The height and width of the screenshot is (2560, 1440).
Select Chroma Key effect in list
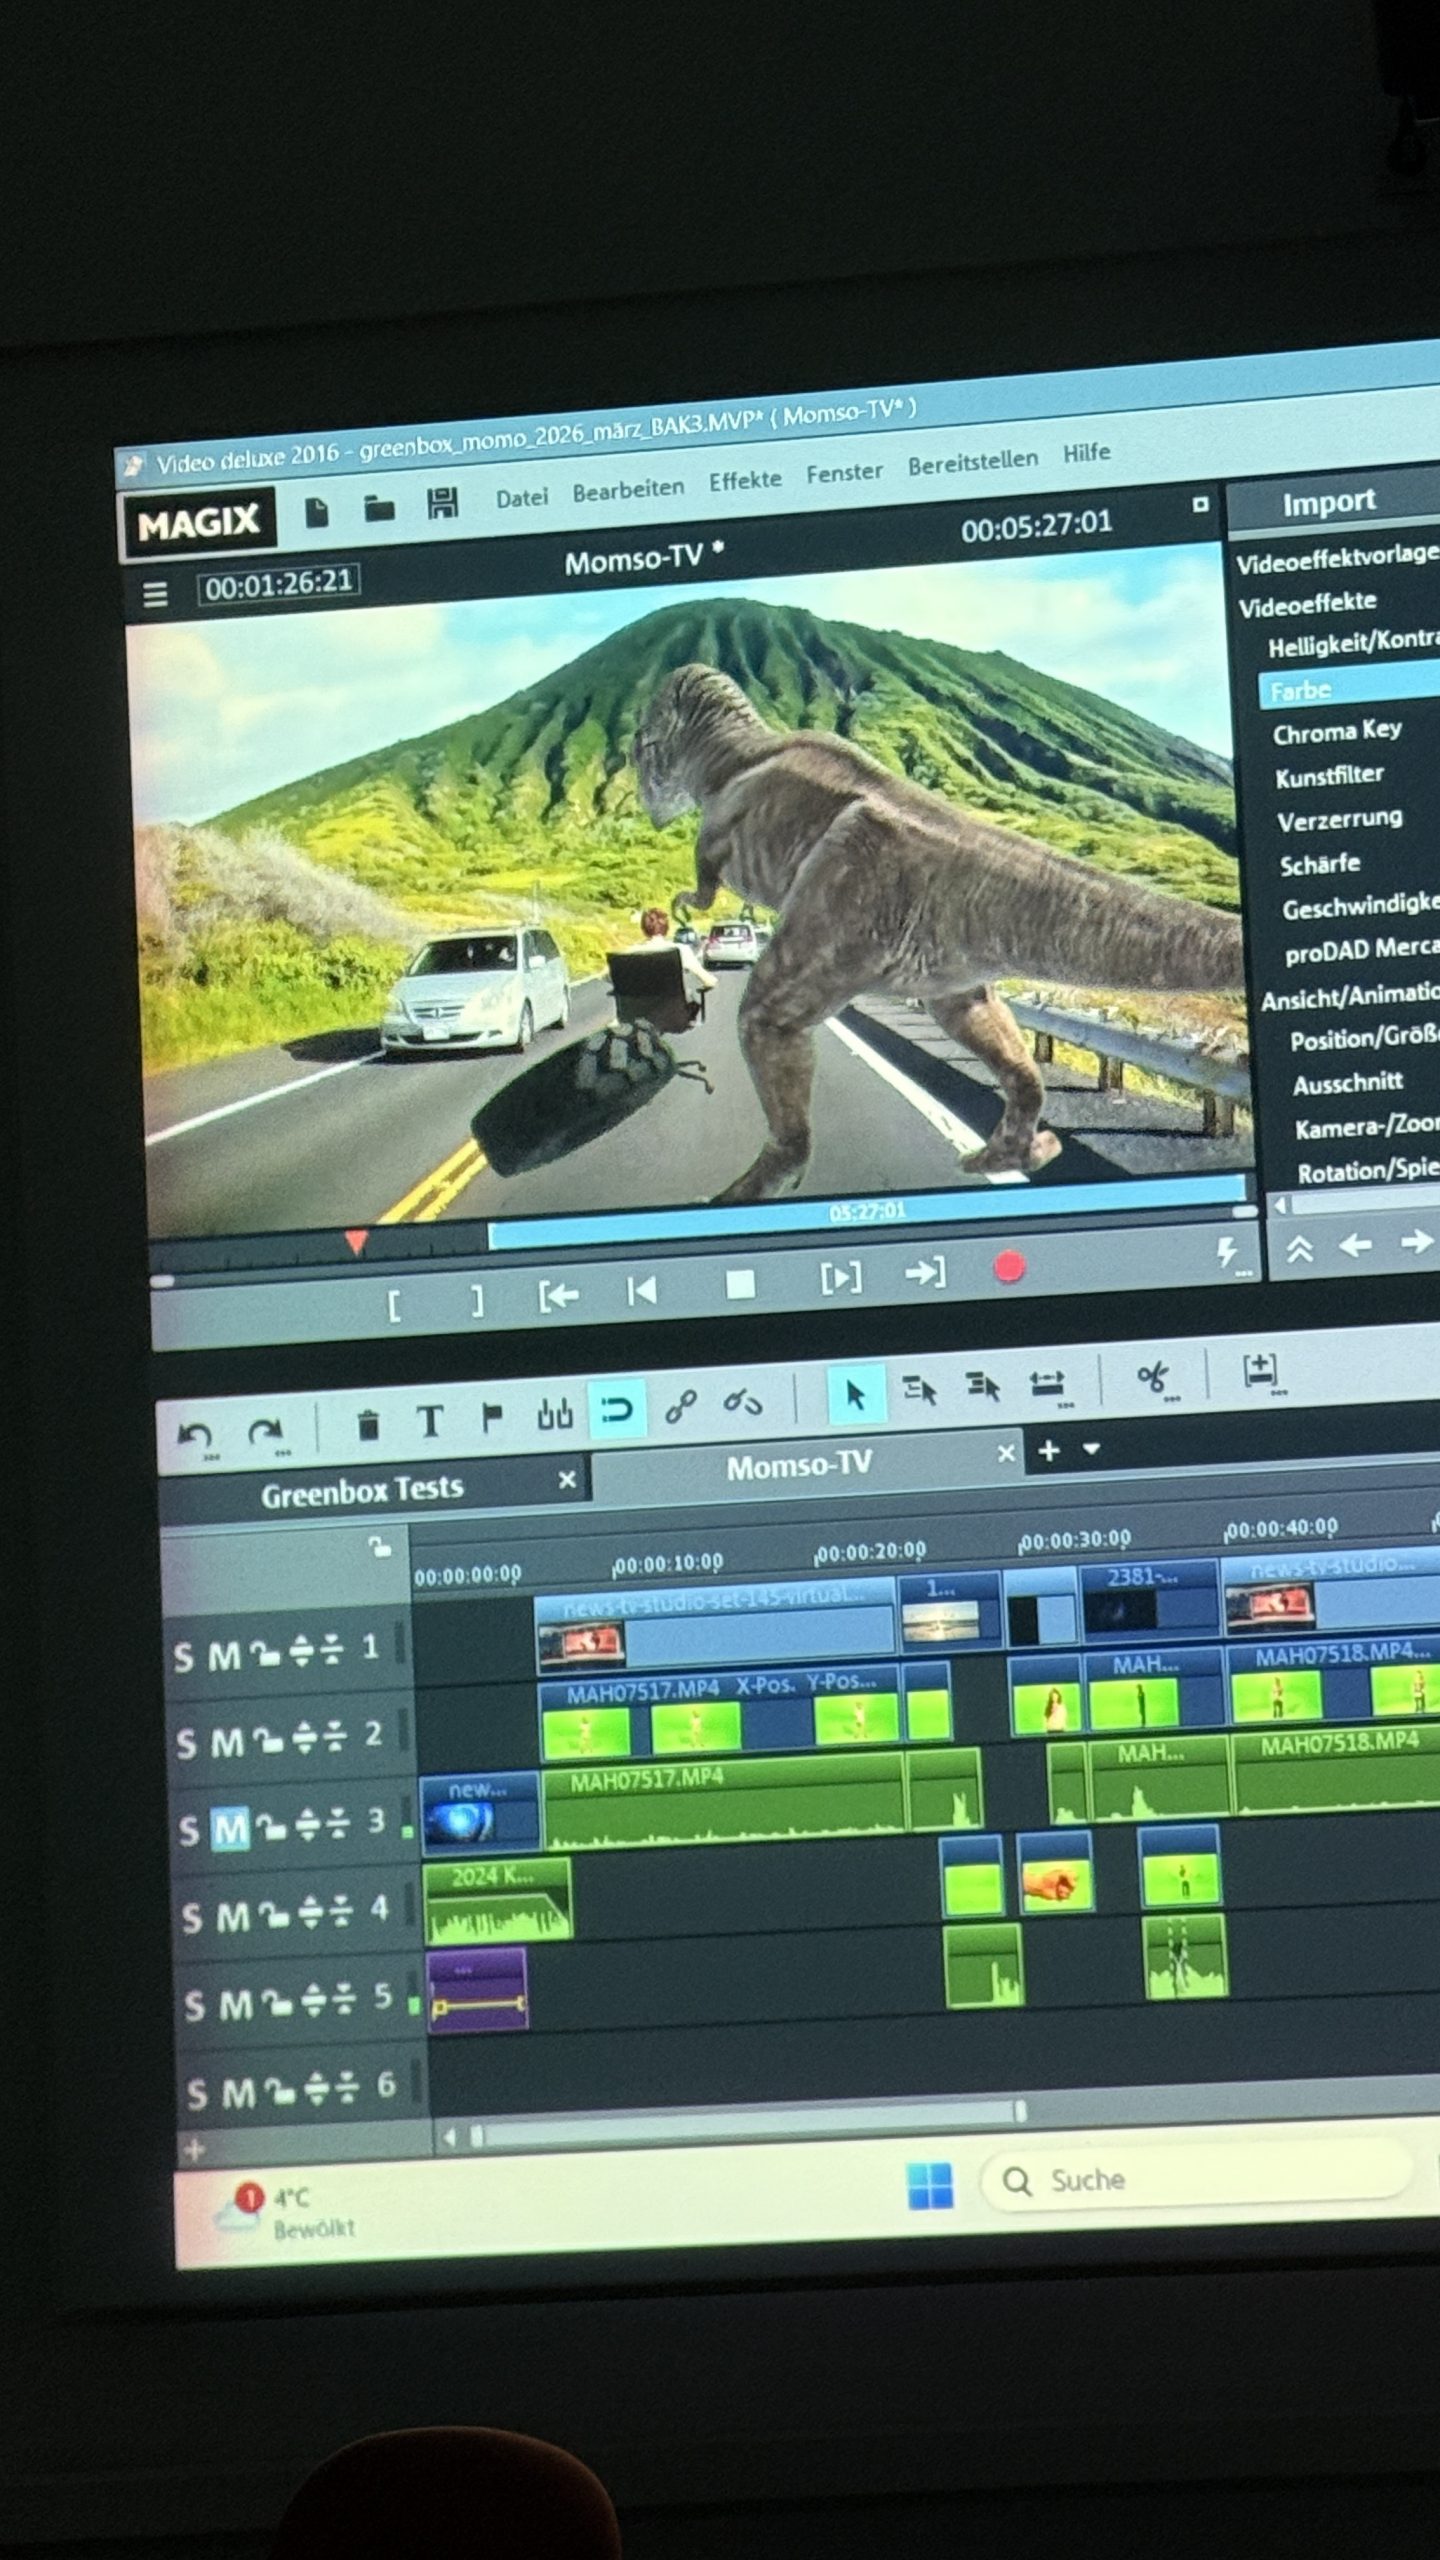click(x=1337, y=732)
